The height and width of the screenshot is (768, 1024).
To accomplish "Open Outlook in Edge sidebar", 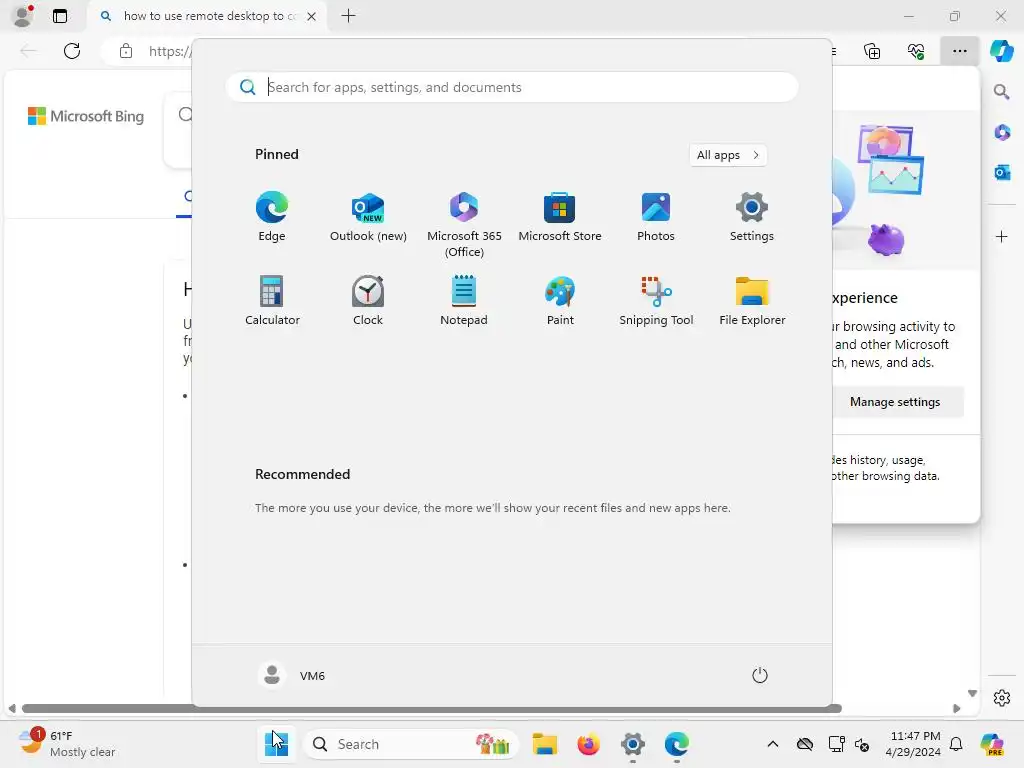I will click(1002, 172).
